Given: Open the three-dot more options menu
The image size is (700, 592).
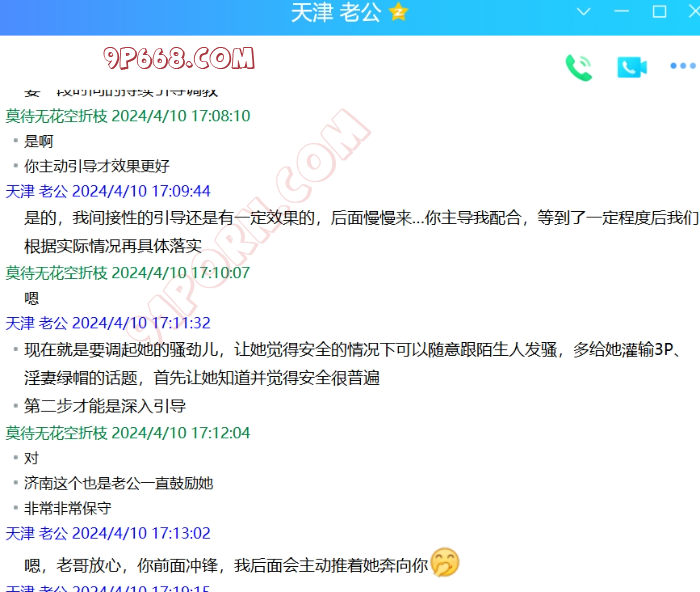Looking at the screenshot, I should 682,67.
